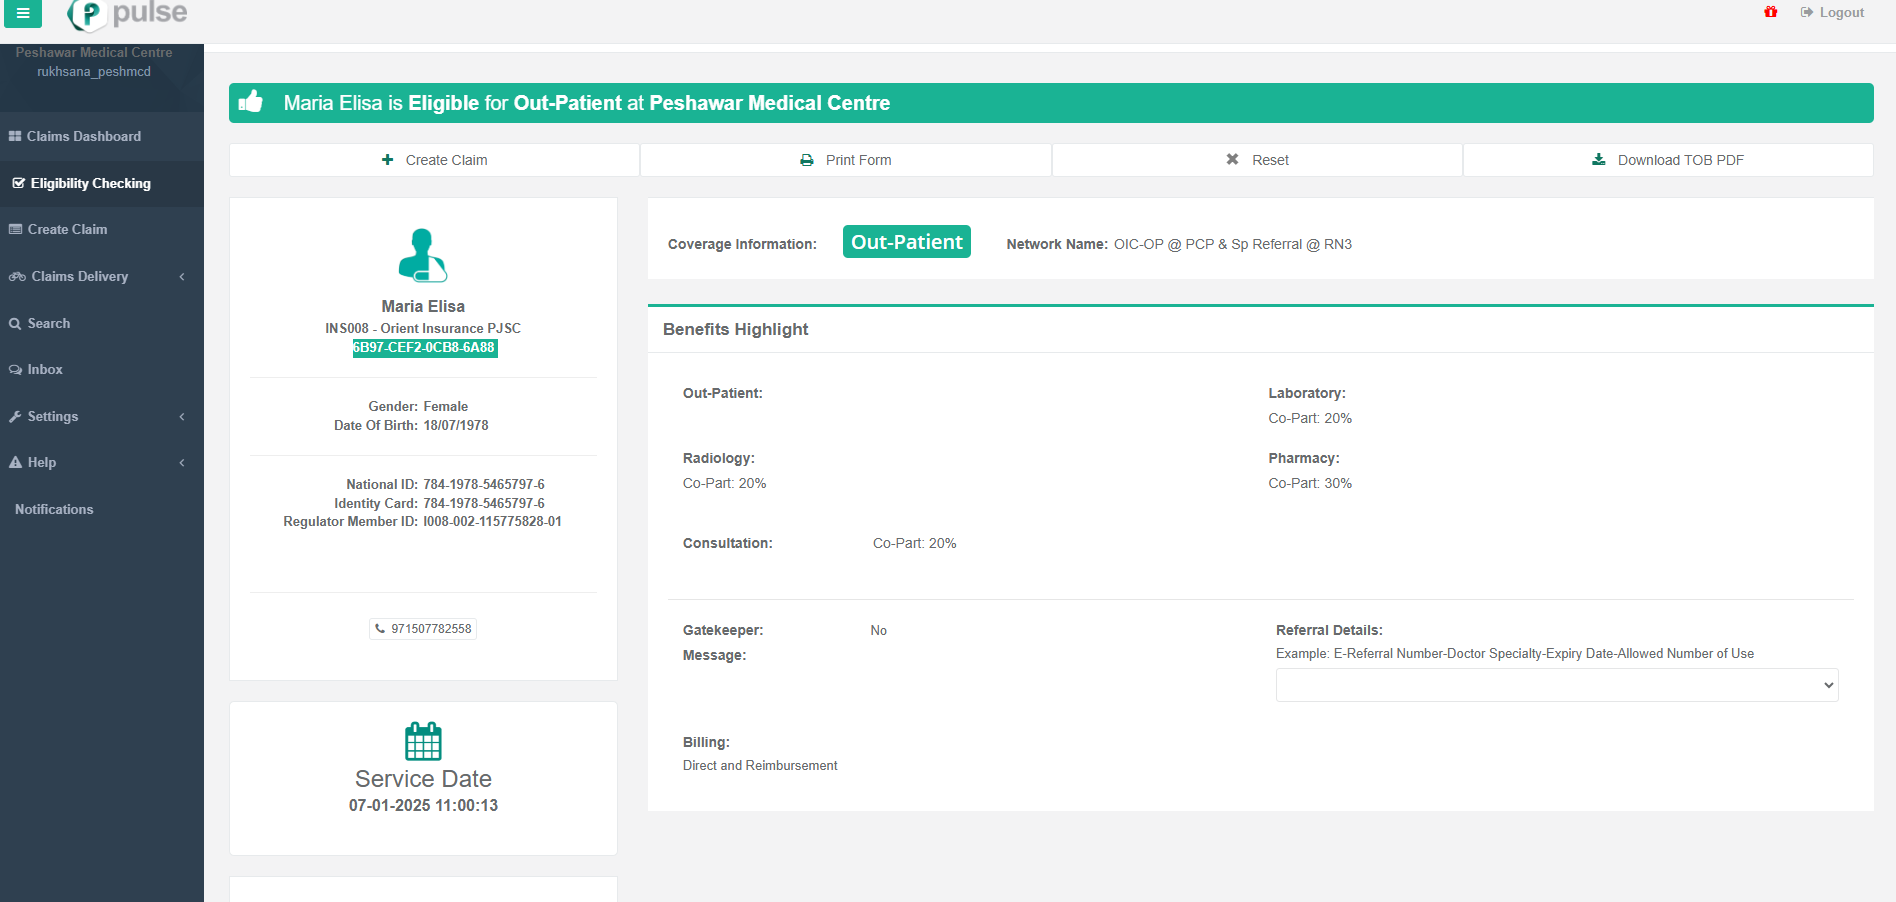
Task: Click the patient avatar icon
Action: point(423,255)
